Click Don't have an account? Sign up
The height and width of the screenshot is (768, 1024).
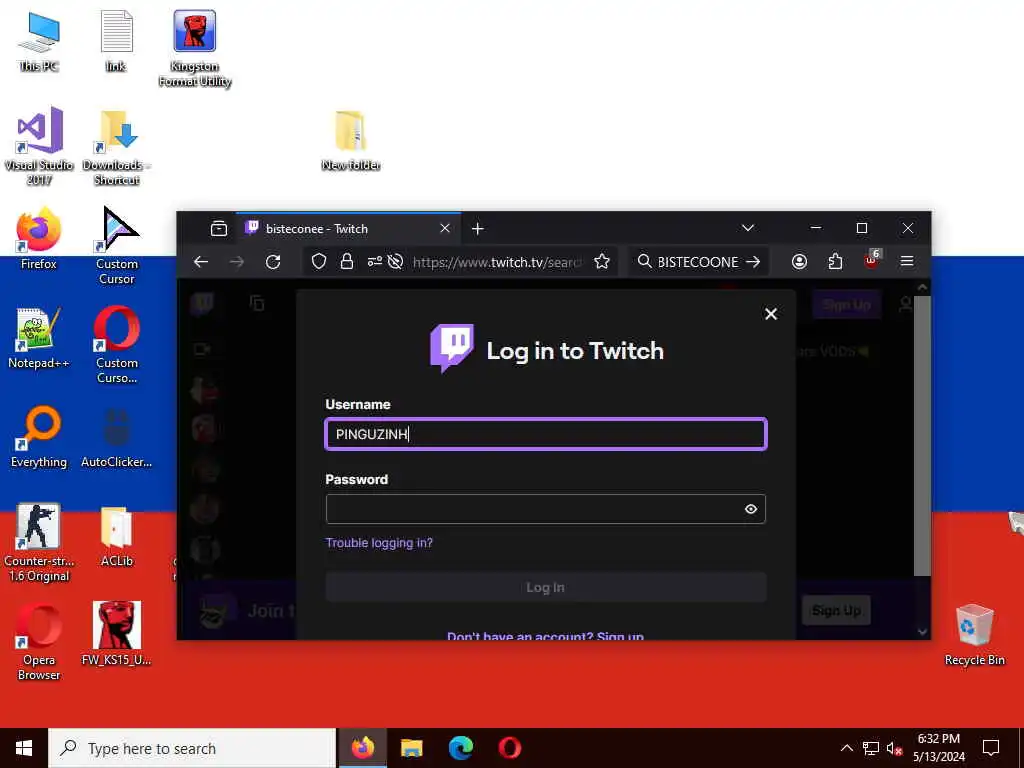pyautogui.click(x=545, y=636)
